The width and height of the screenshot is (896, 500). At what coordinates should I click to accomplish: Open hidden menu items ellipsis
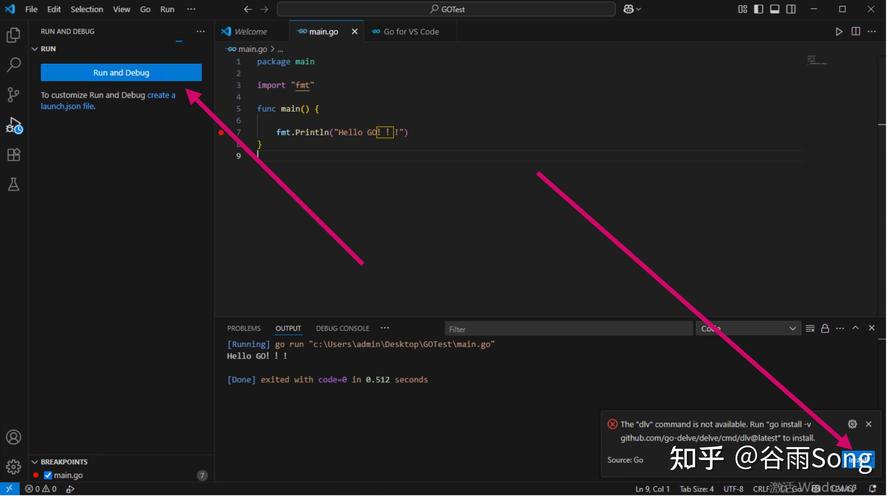pos(191,9)
